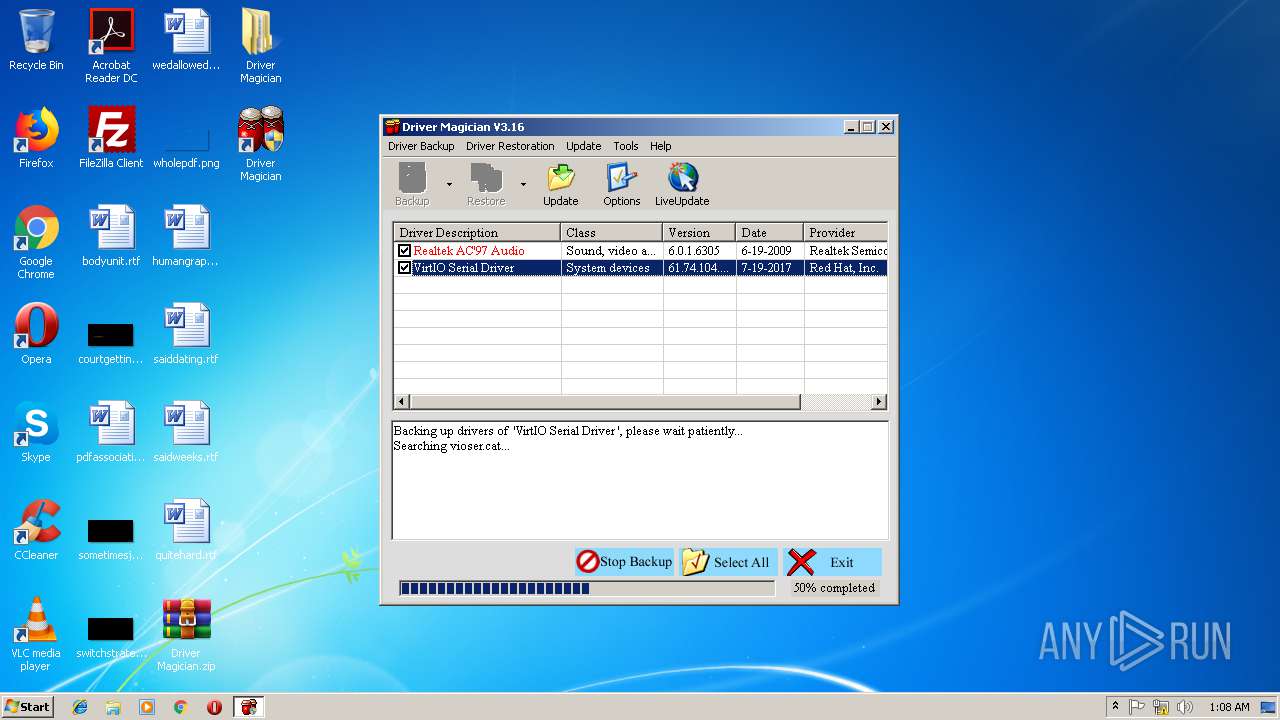
Task: Click the taskbar clock 1:08 AM
Action: [x=1229, y=707]
